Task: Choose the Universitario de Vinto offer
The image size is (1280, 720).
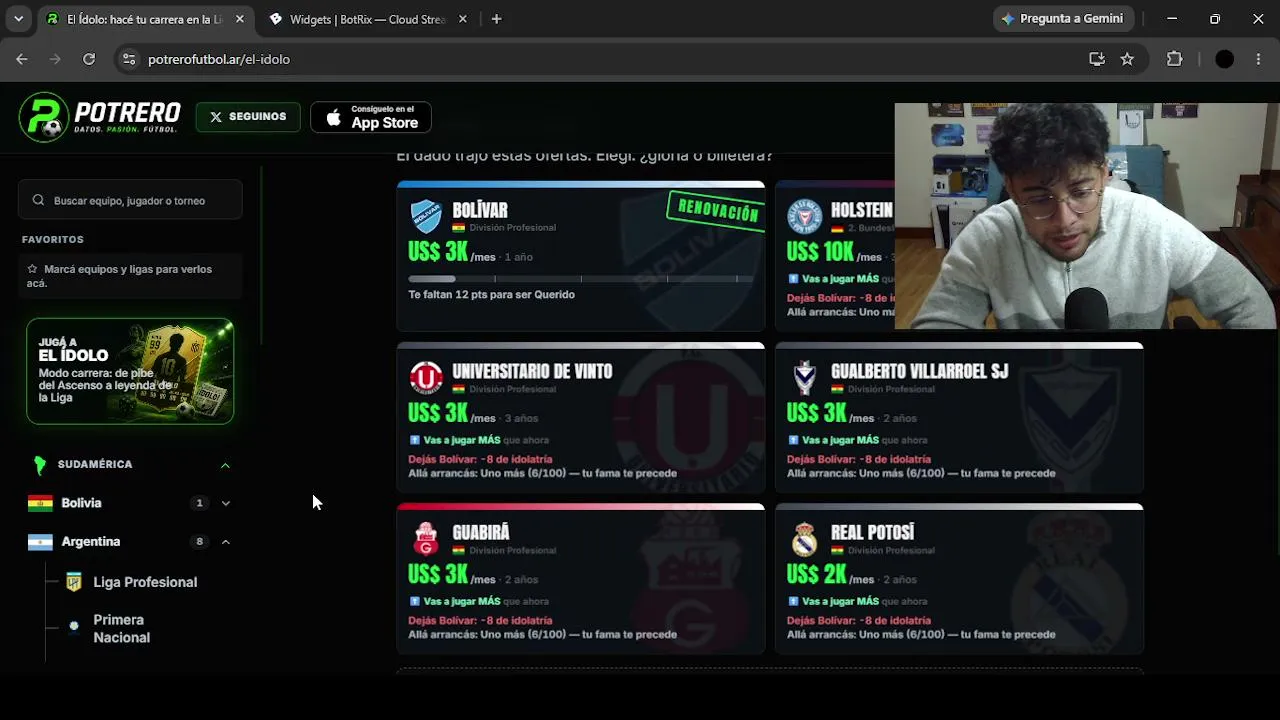Action: [x=580, y=417]
